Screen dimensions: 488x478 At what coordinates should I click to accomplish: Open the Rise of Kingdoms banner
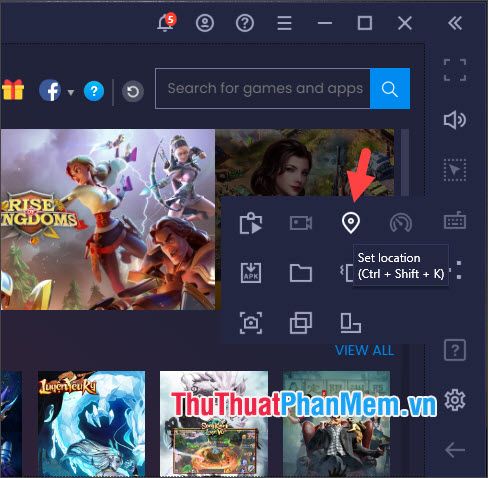coord(108,220)
